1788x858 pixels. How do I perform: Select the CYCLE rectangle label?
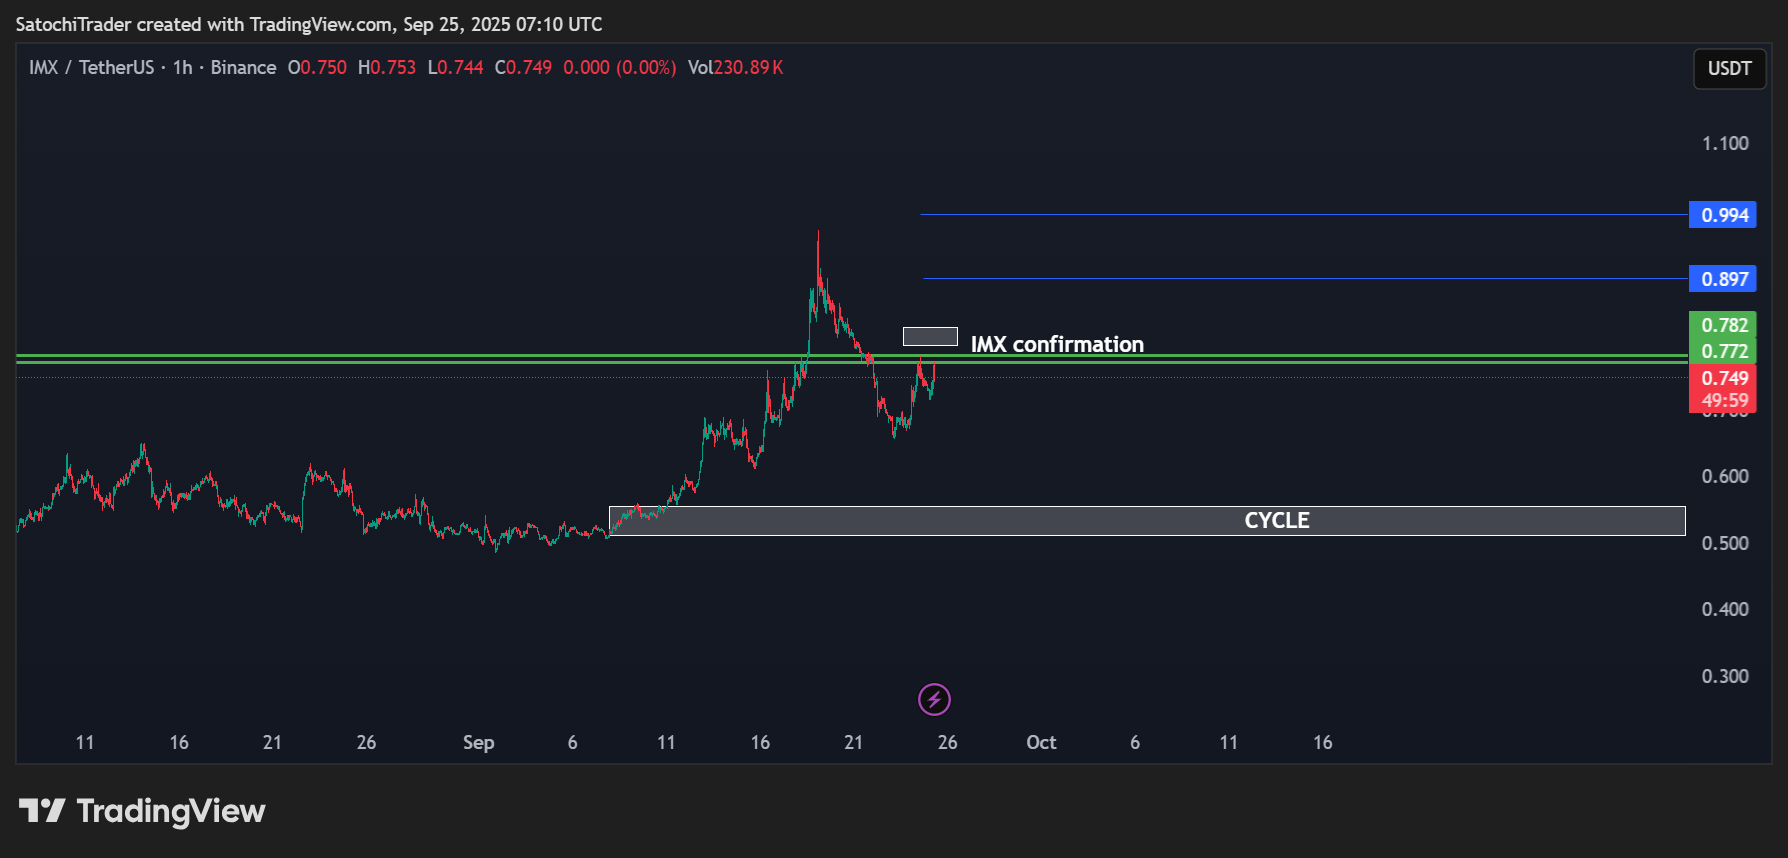click(x=1276, y=520)
